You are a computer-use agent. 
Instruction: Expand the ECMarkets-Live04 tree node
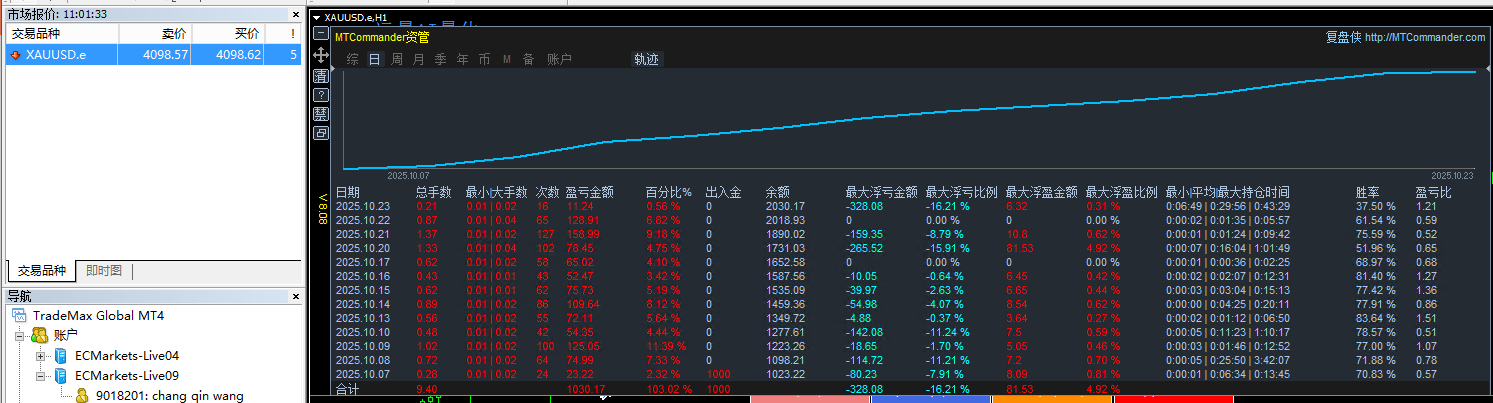40,356
